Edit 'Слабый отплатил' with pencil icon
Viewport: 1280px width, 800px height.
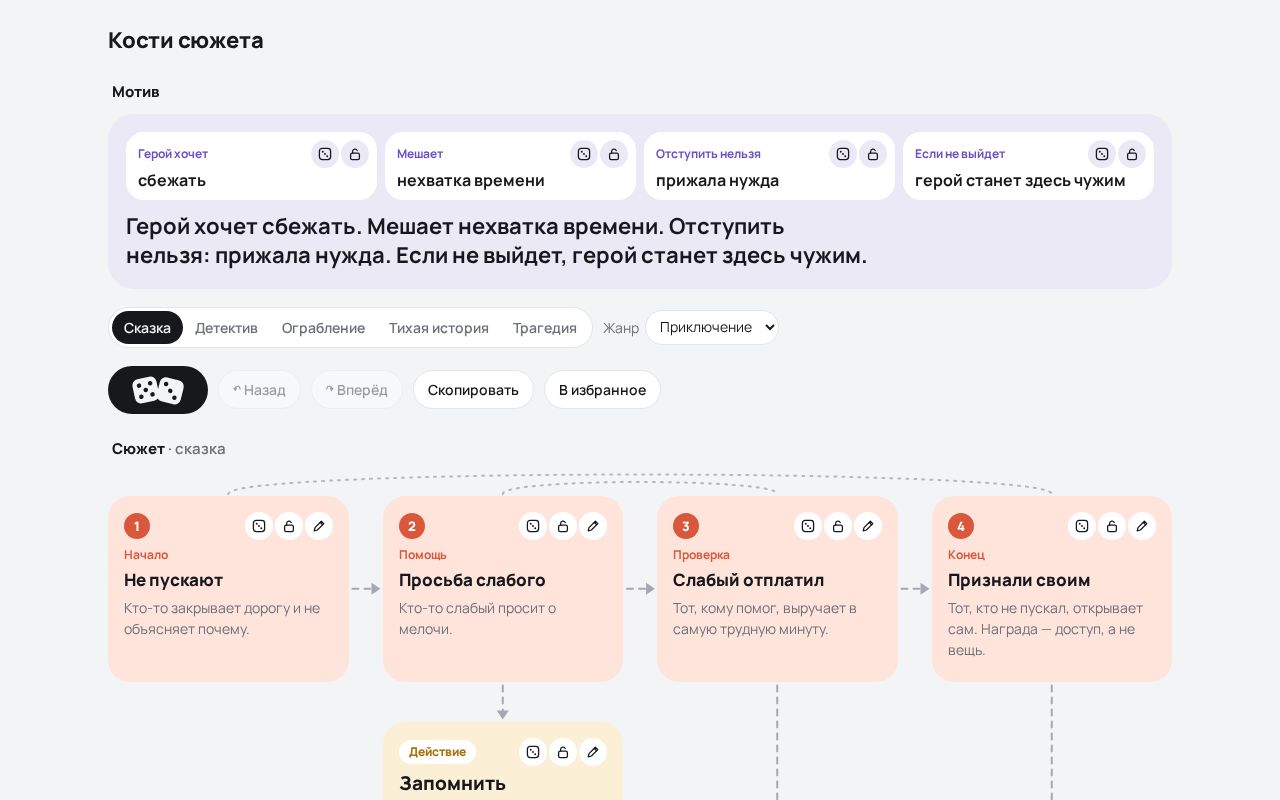click(868, 526)
